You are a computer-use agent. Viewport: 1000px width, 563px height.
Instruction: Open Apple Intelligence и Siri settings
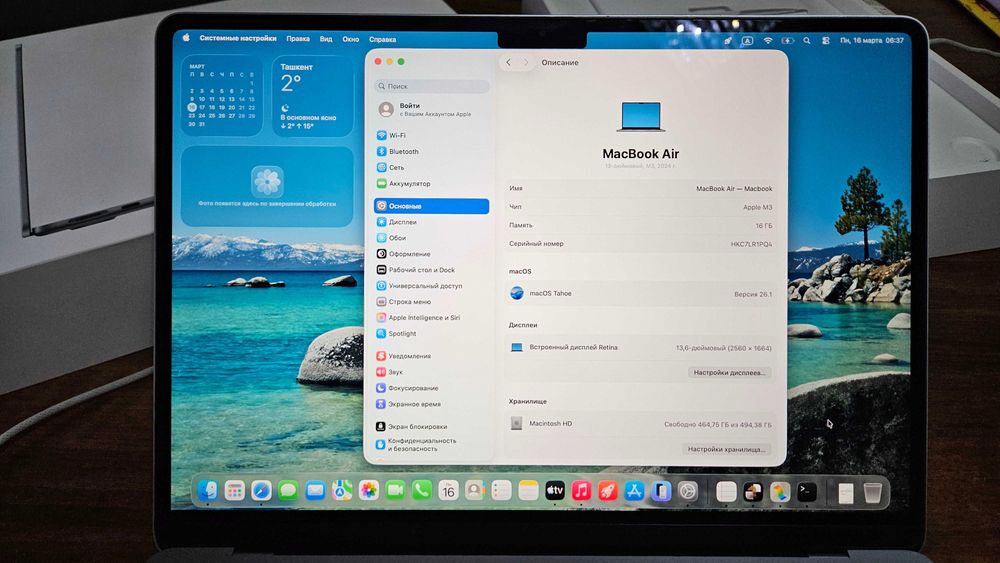432,318
